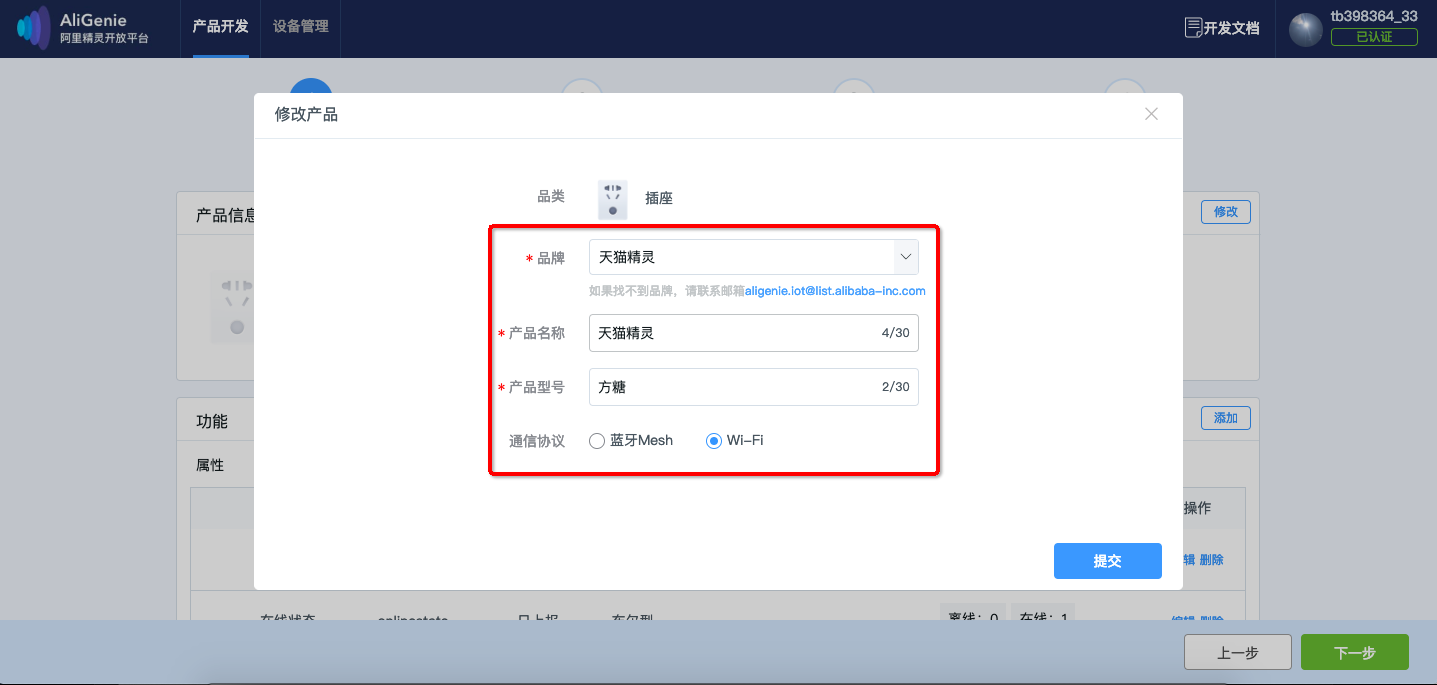
Task: Select the 蓝牙Mesh radio option
Action: (597, 441)
